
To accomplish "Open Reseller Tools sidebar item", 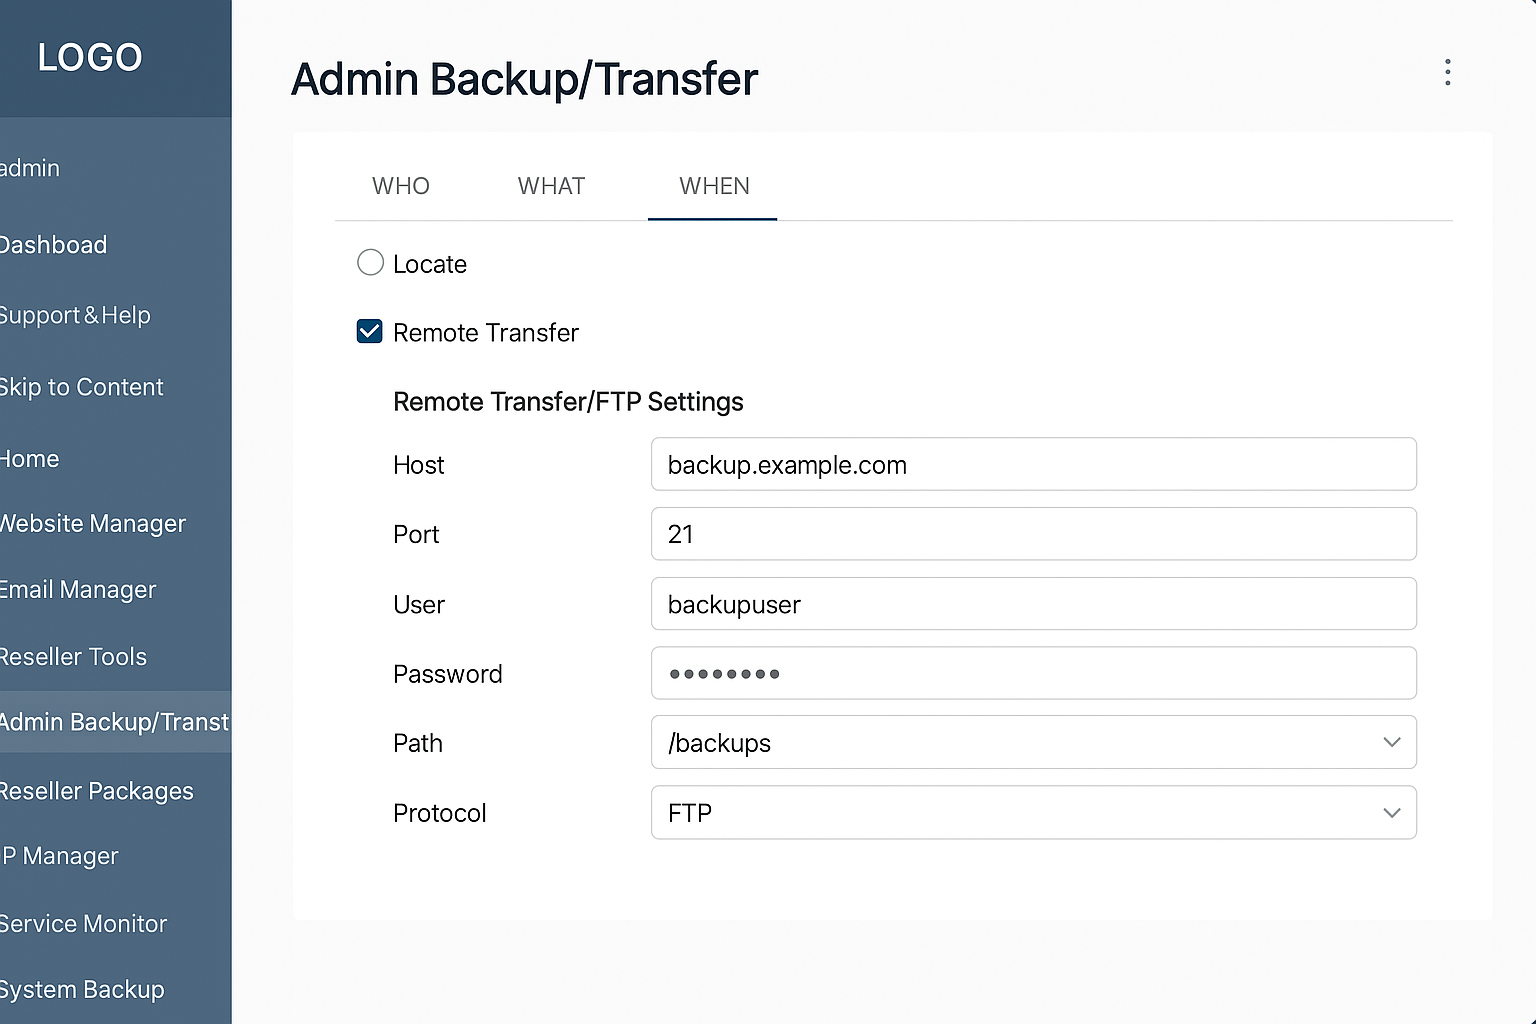I will tap(74, 657).
